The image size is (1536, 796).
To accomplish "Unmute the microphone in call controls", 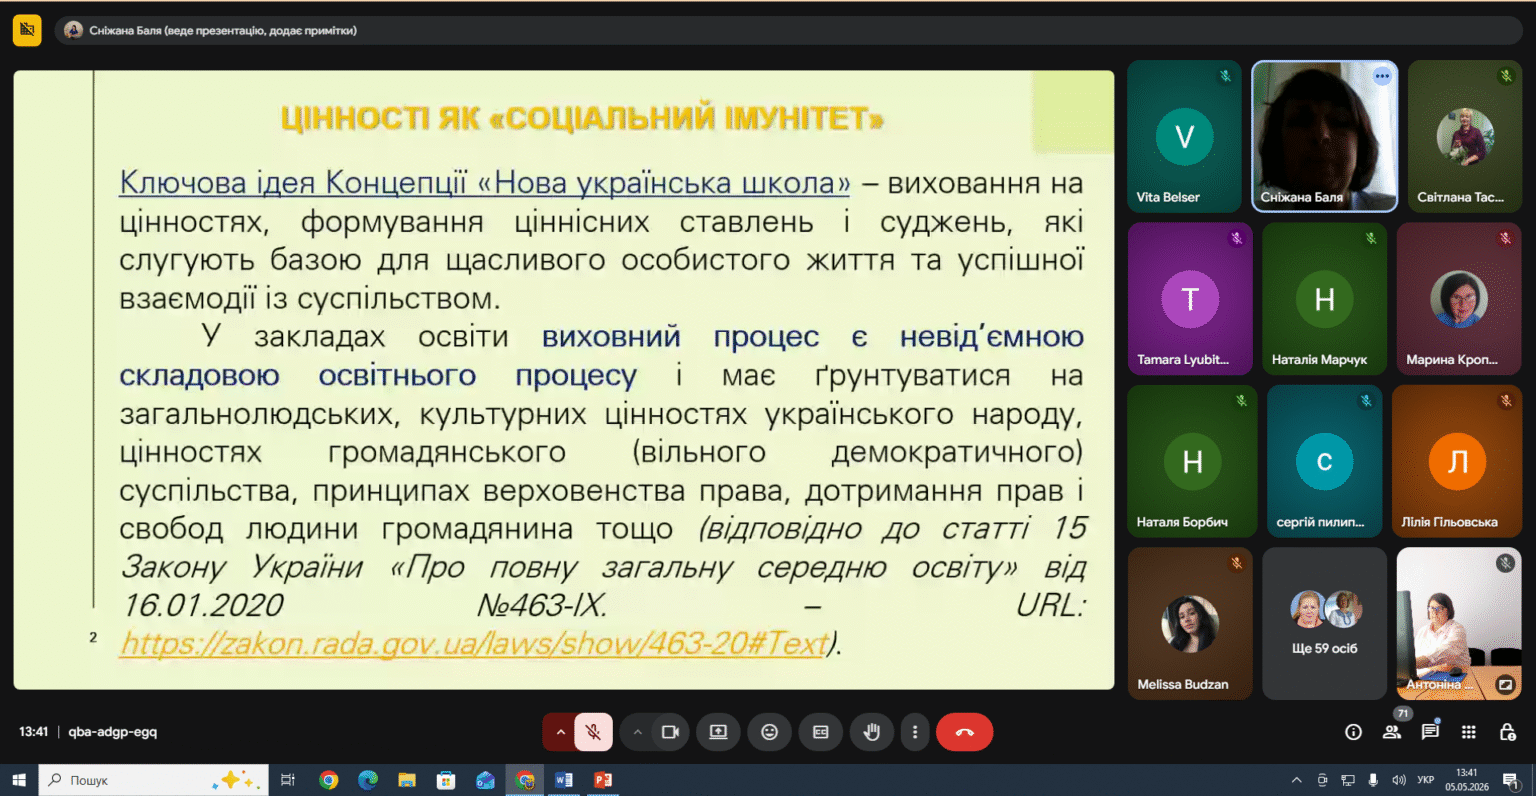I will pos(593,732).
